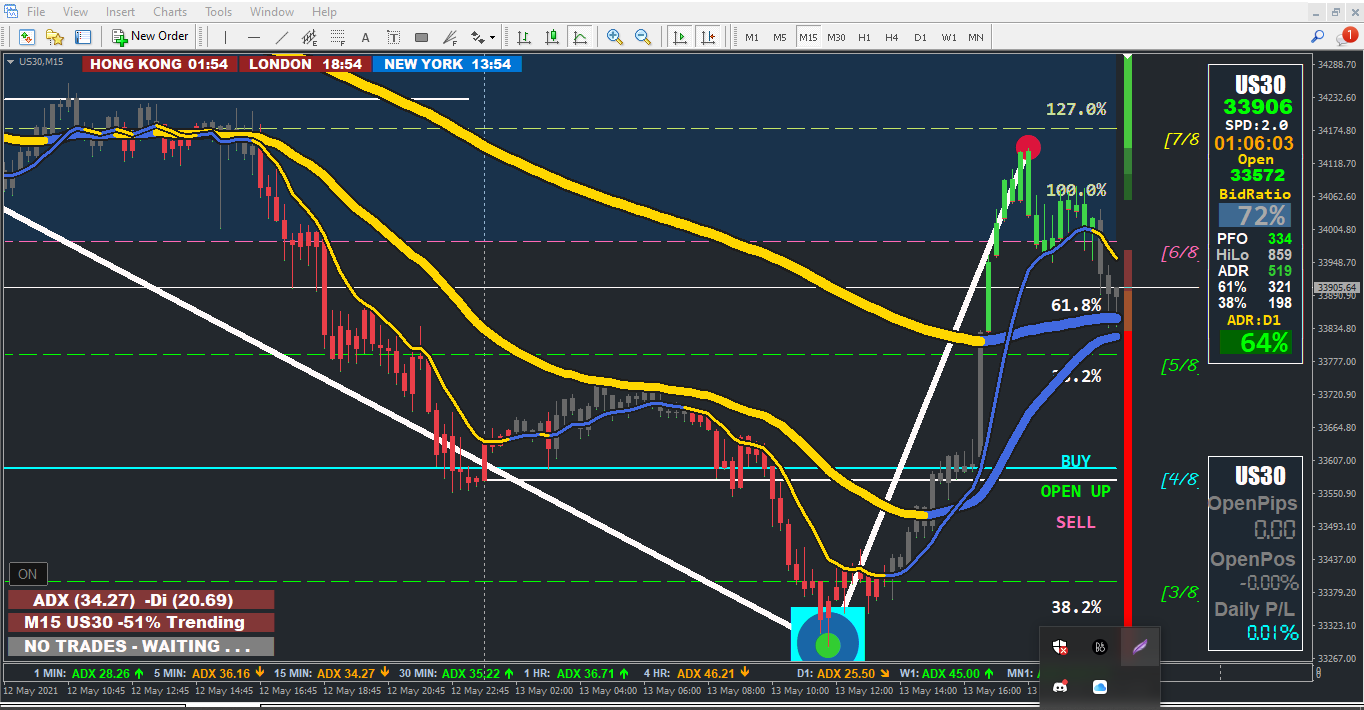1364x710 pixels.
Task: Switch to M30 timeframe
Action: pos(836,37)
